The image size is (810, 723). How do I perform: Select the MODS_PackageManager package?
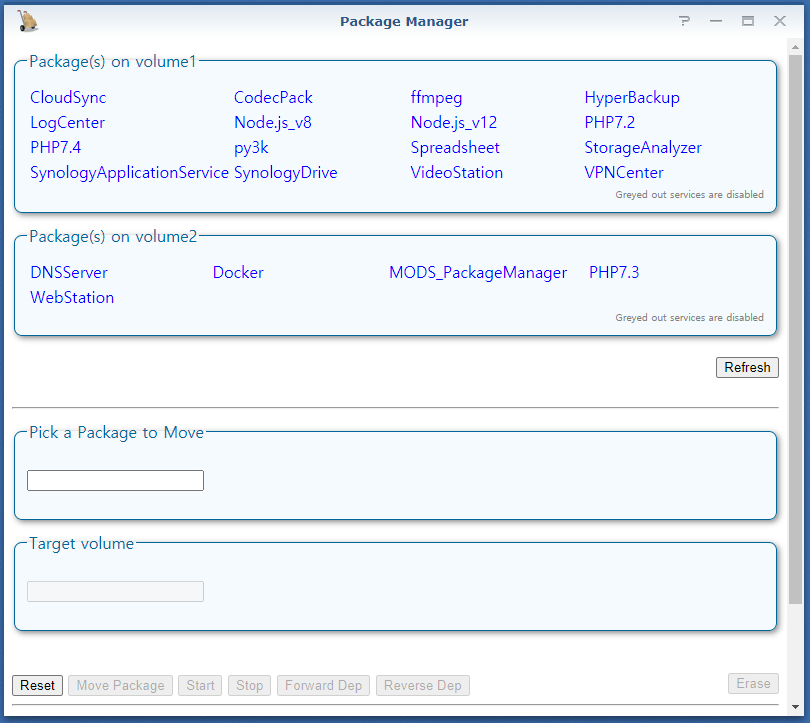point(478,273)
